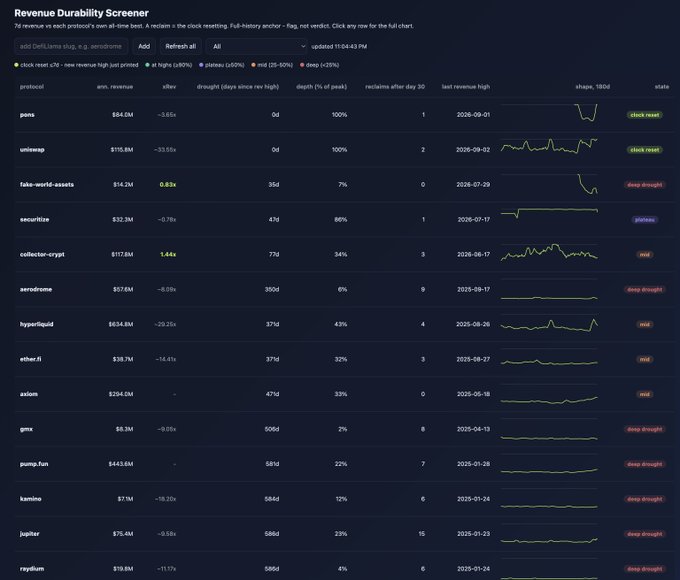
Task: Click the at highs legend dot
Action: pos(147,65)
